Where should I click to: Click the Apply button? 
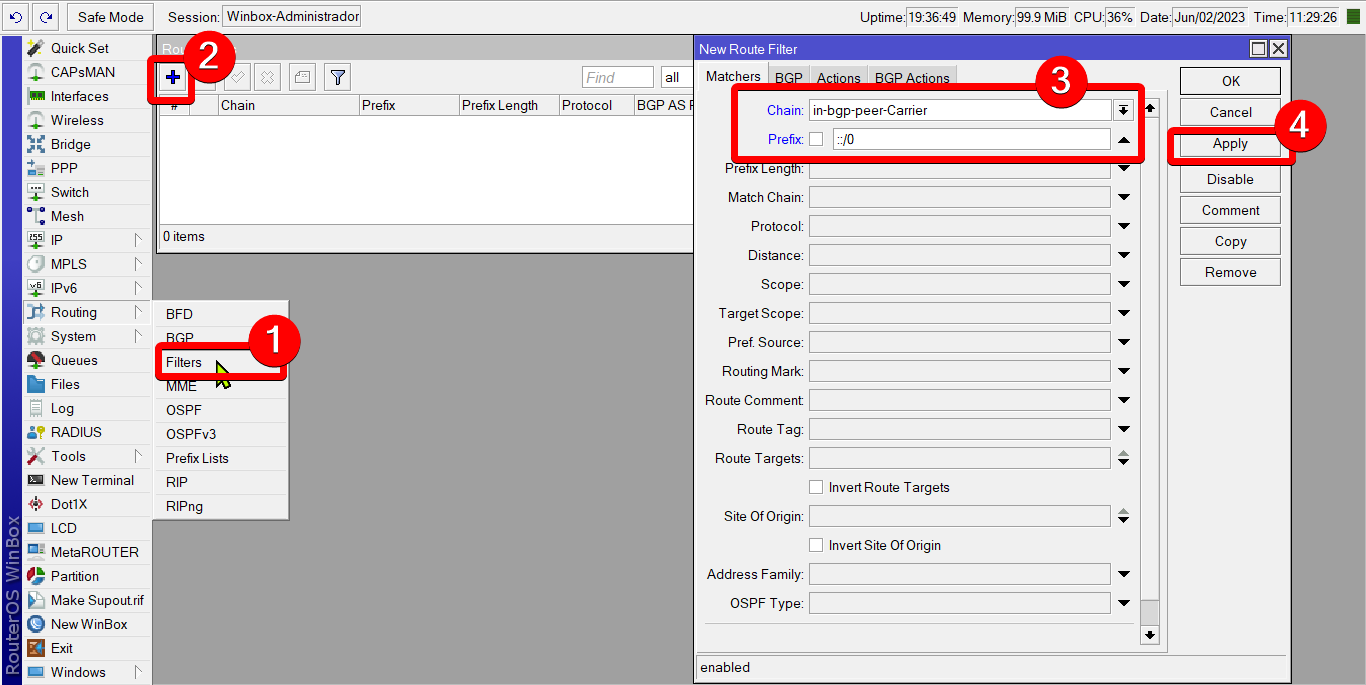[1230, 144]
